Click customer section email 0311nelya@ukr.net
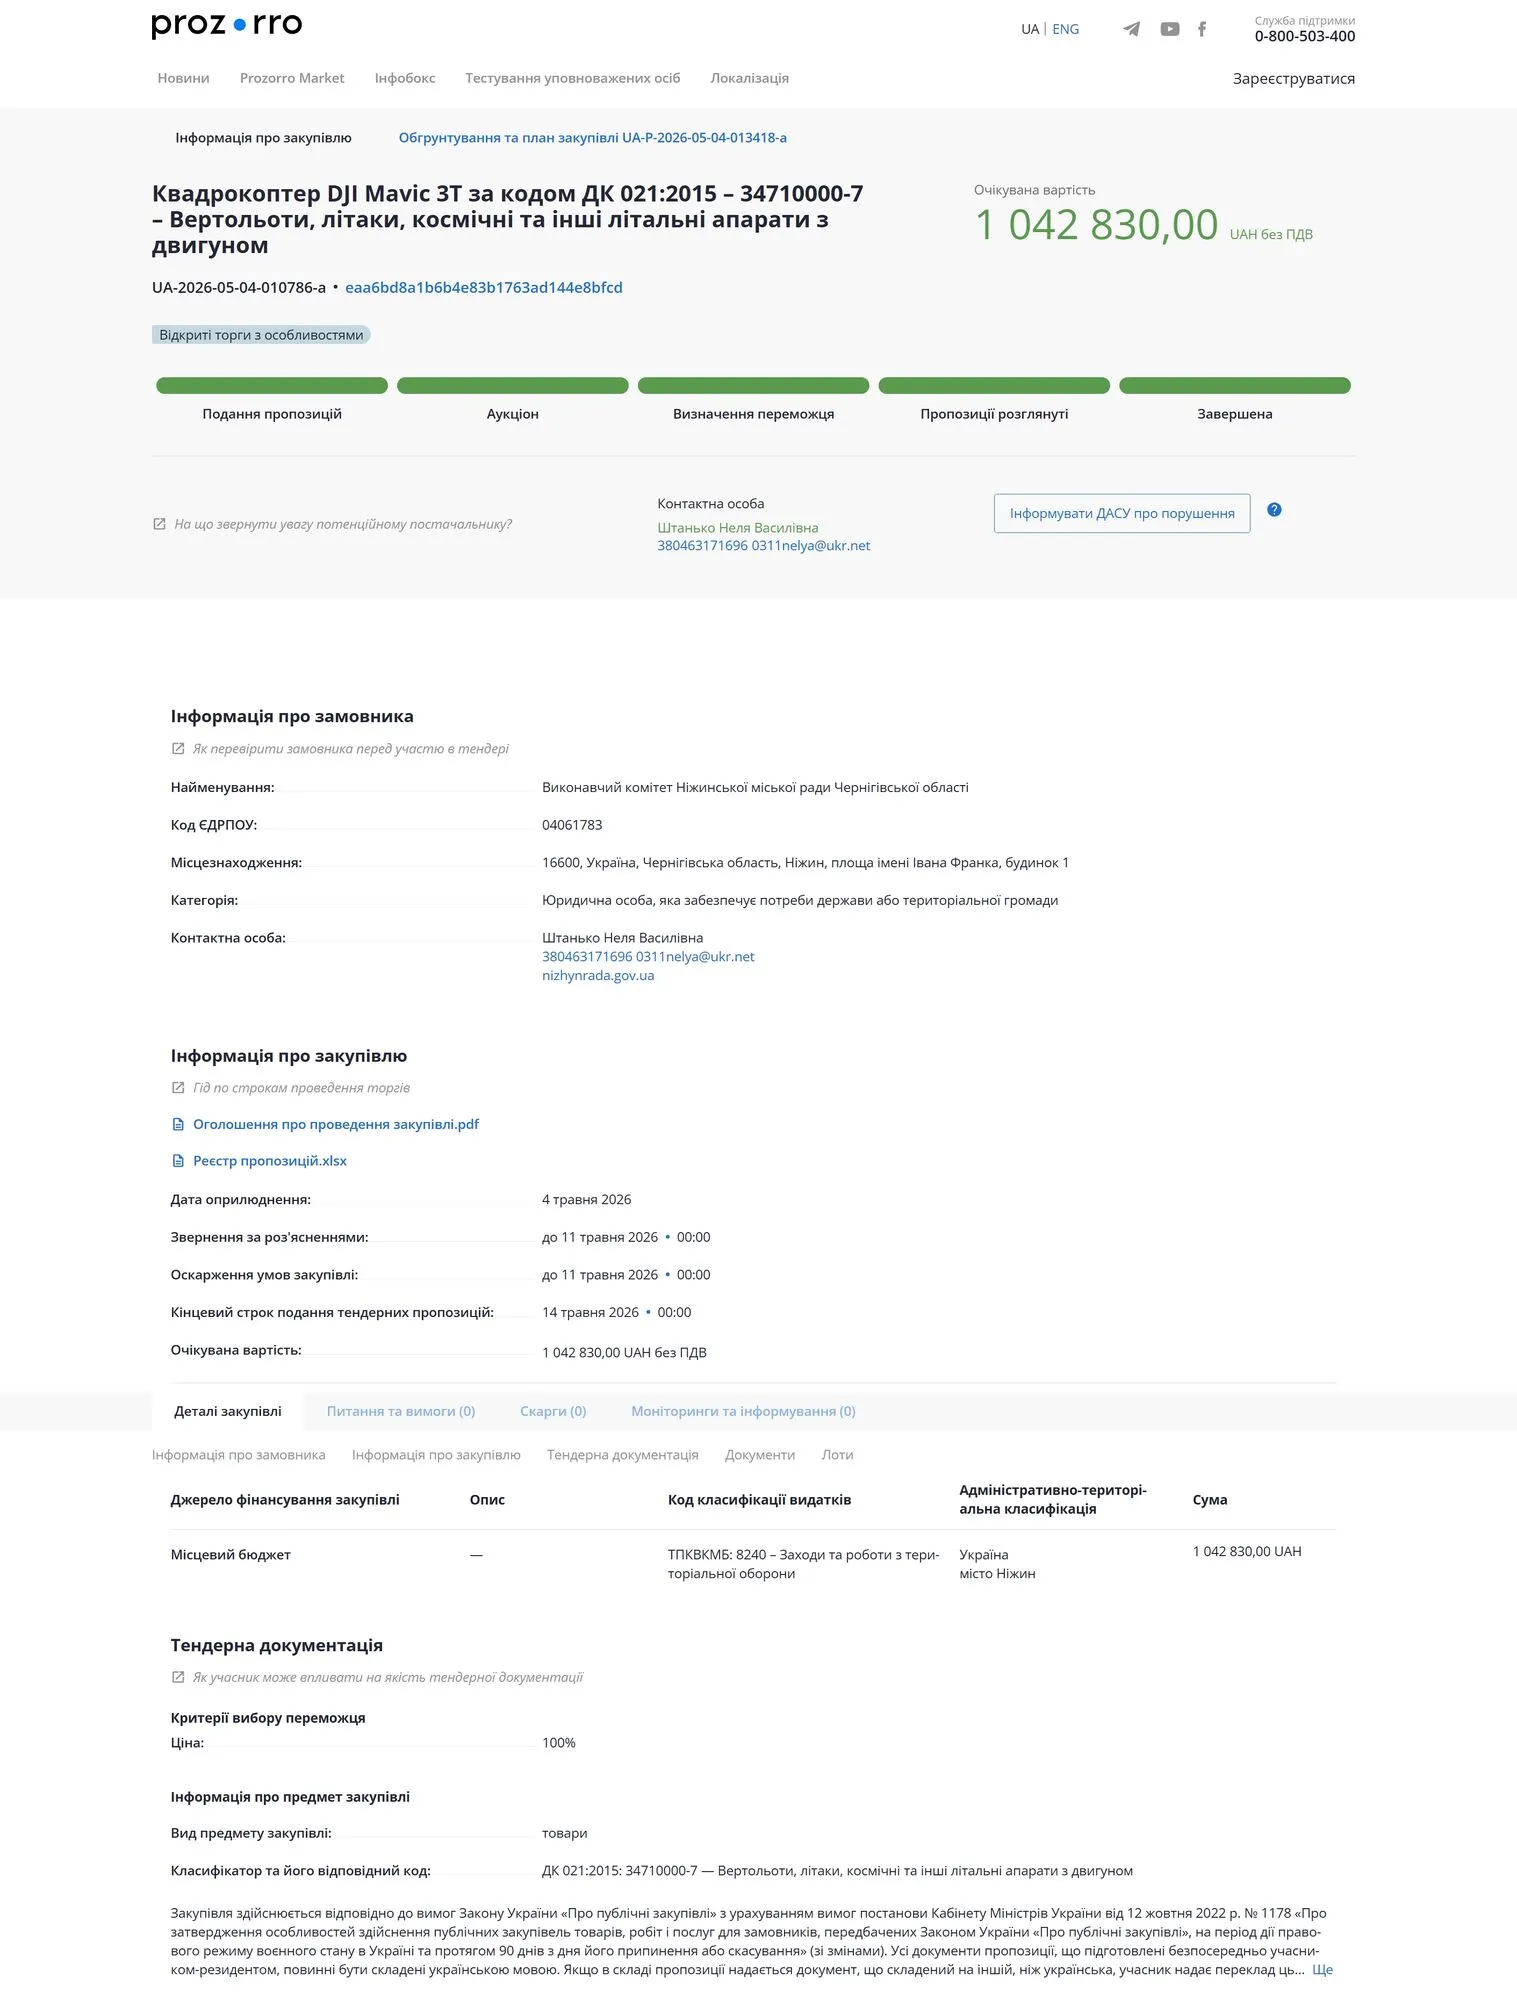 click(695, 957)
